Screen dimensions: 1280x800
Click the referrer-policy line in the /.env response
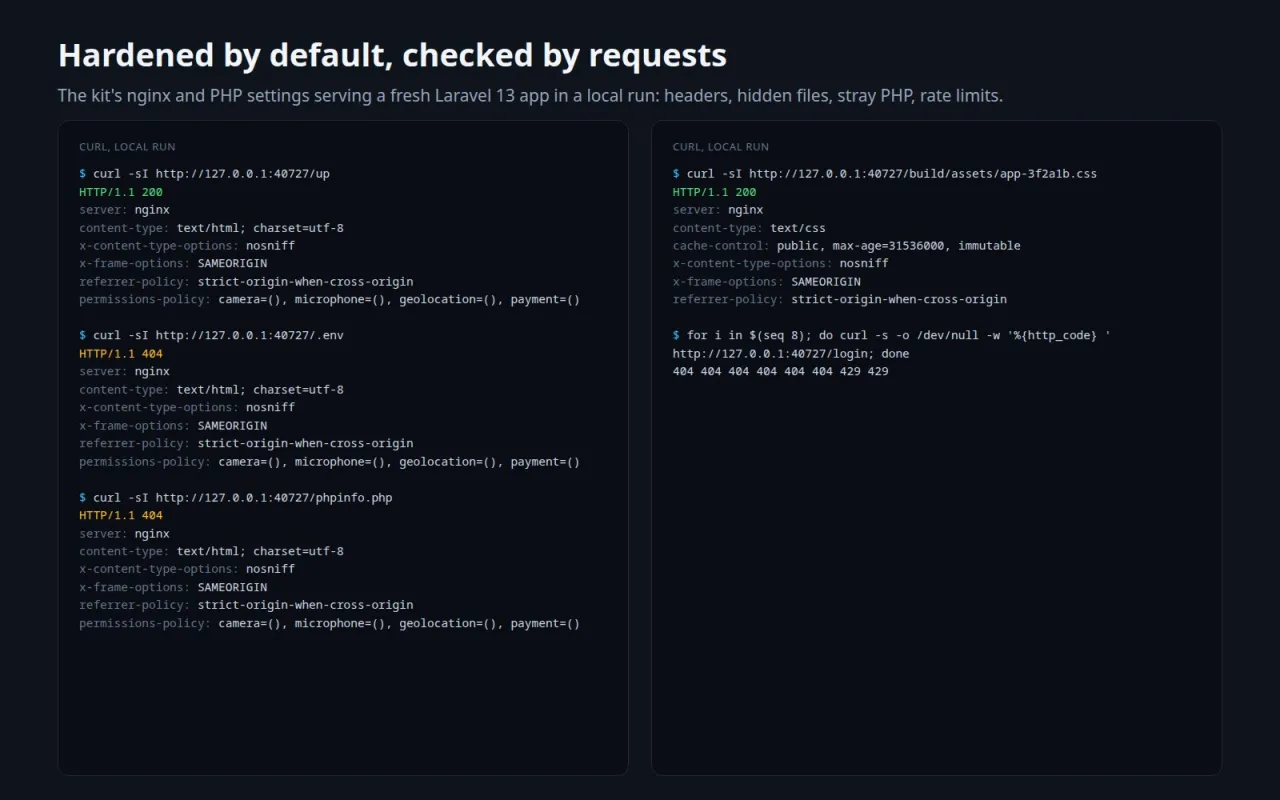click(246, 443)
